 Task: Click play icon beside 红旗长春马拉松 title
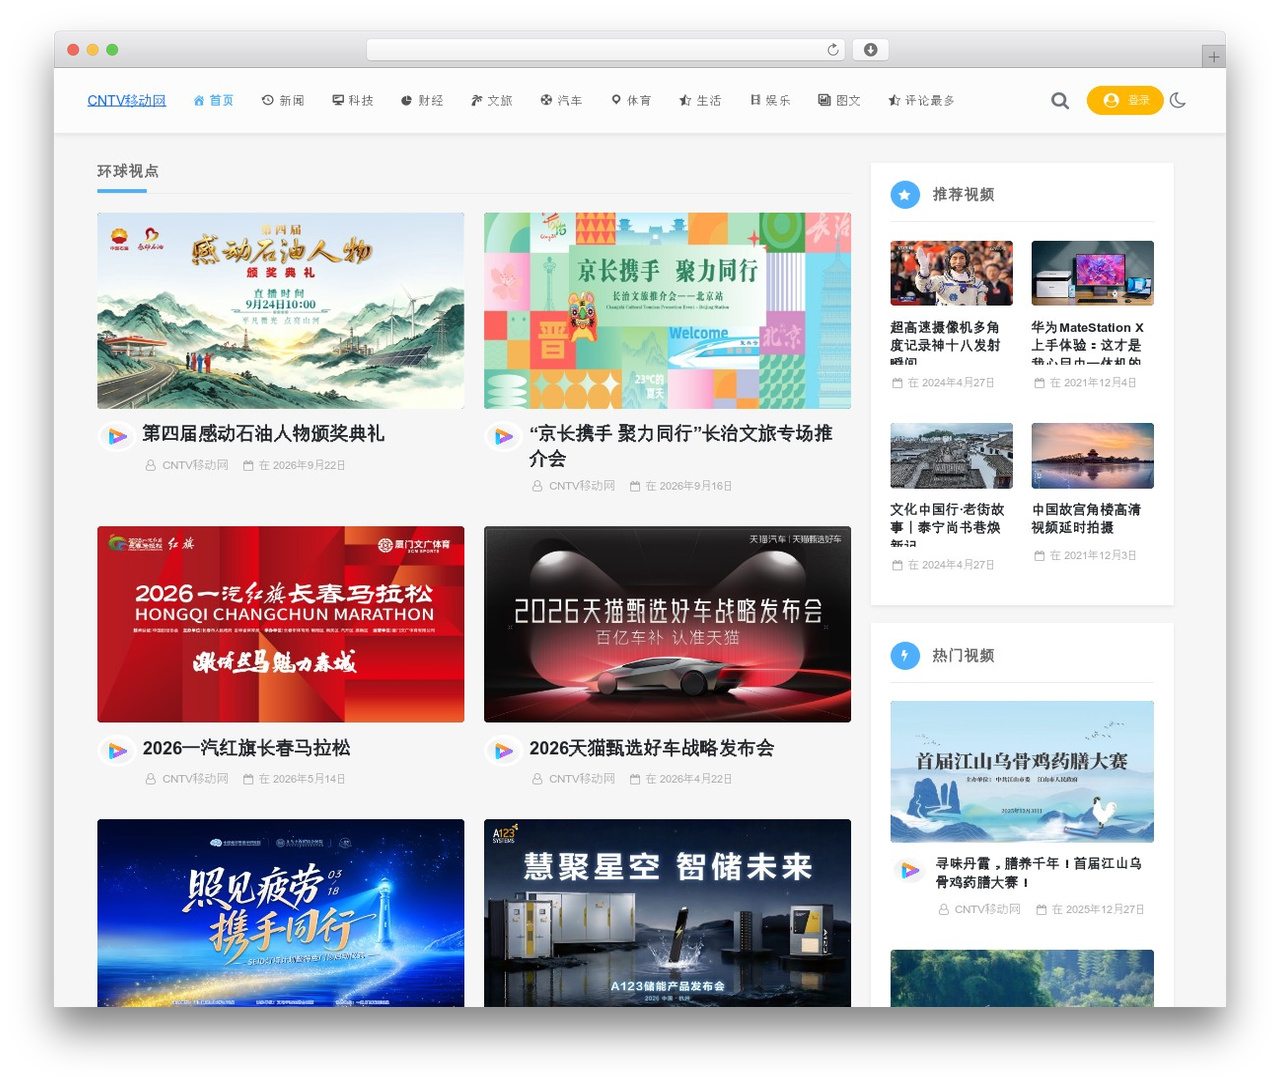(x=117, y=751)
